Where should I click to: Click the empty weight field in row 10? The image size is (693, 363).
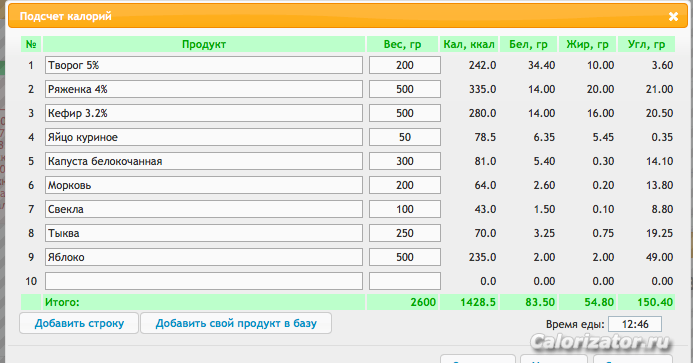tap(405, 281)
